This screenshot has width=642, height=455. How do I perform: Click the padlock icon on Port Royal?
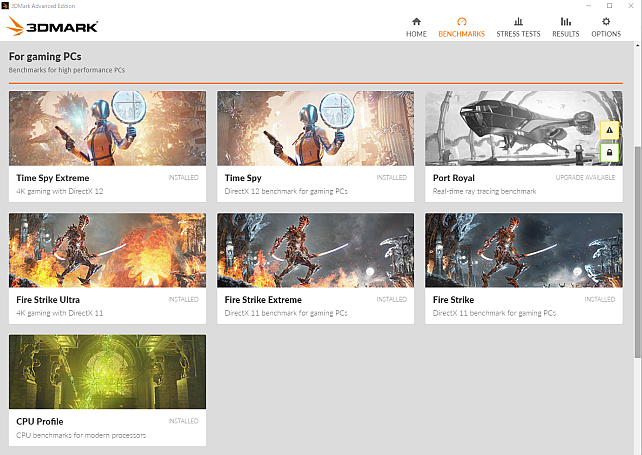[609, 152]
